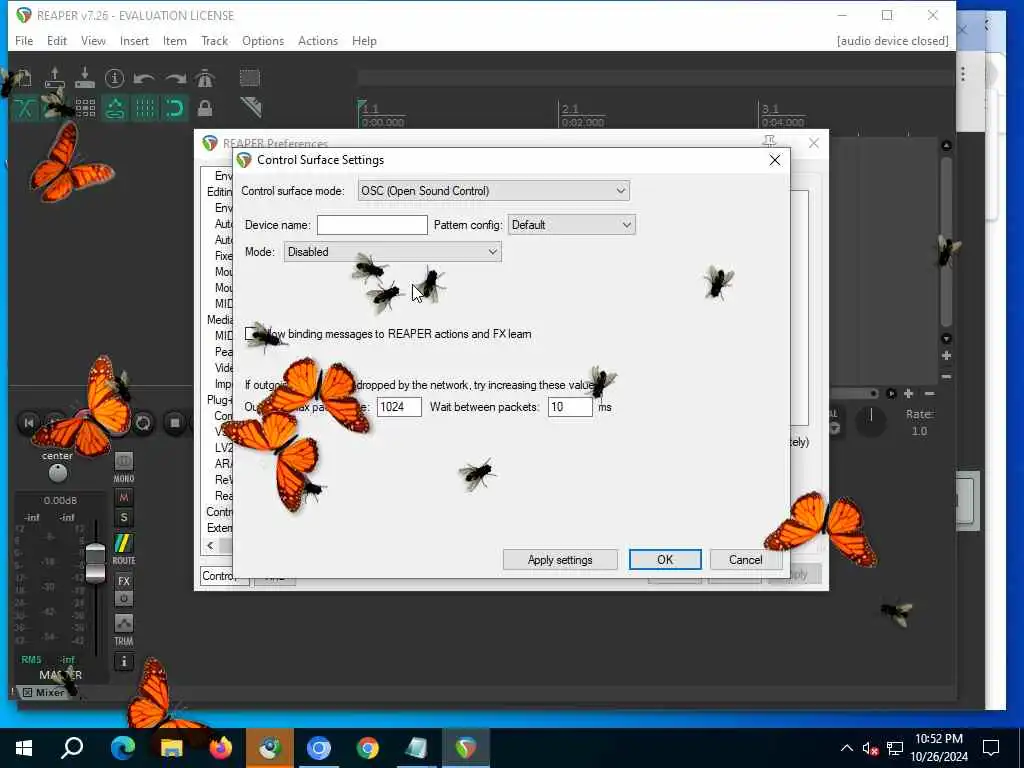Open project settings info icon in toolbar

tap(114, 78)
